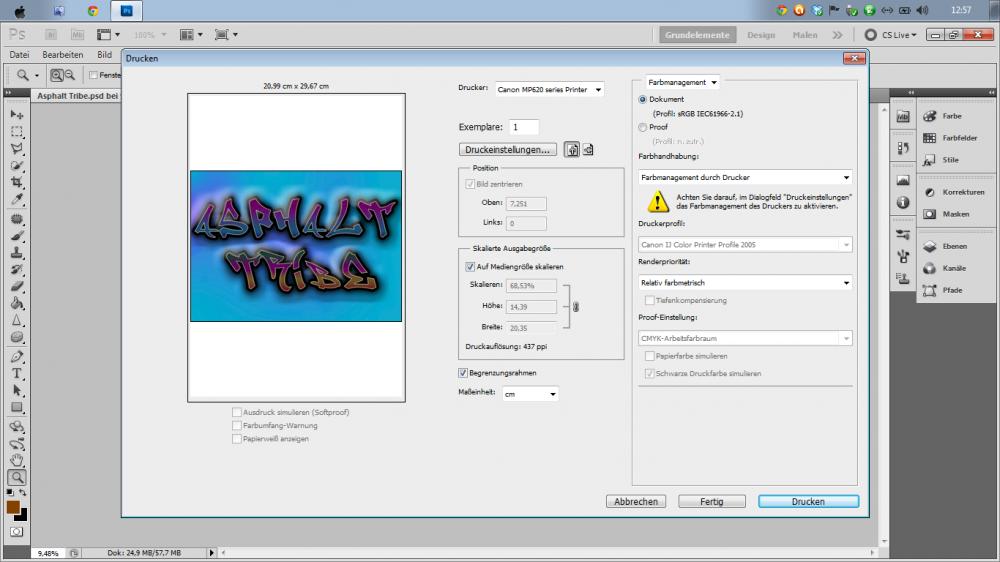
Task: Open the Histogram panel icon
Action: [903, 181]
